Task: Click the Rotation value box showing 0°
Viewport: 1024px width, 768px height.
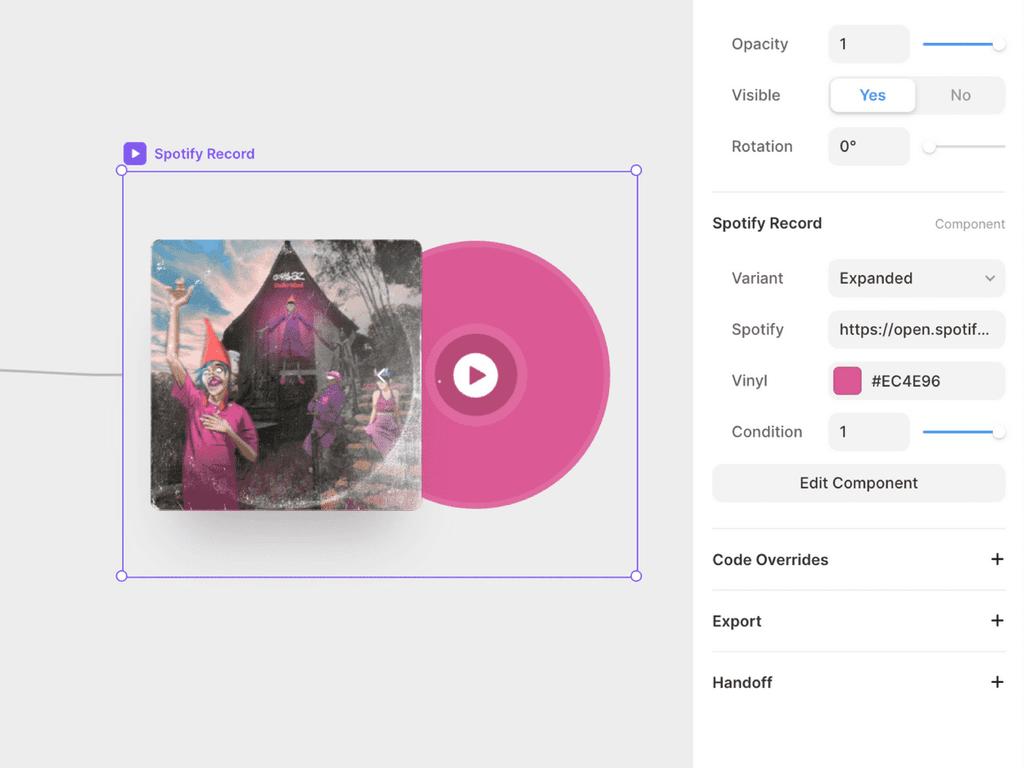Action: click(868, 146)
